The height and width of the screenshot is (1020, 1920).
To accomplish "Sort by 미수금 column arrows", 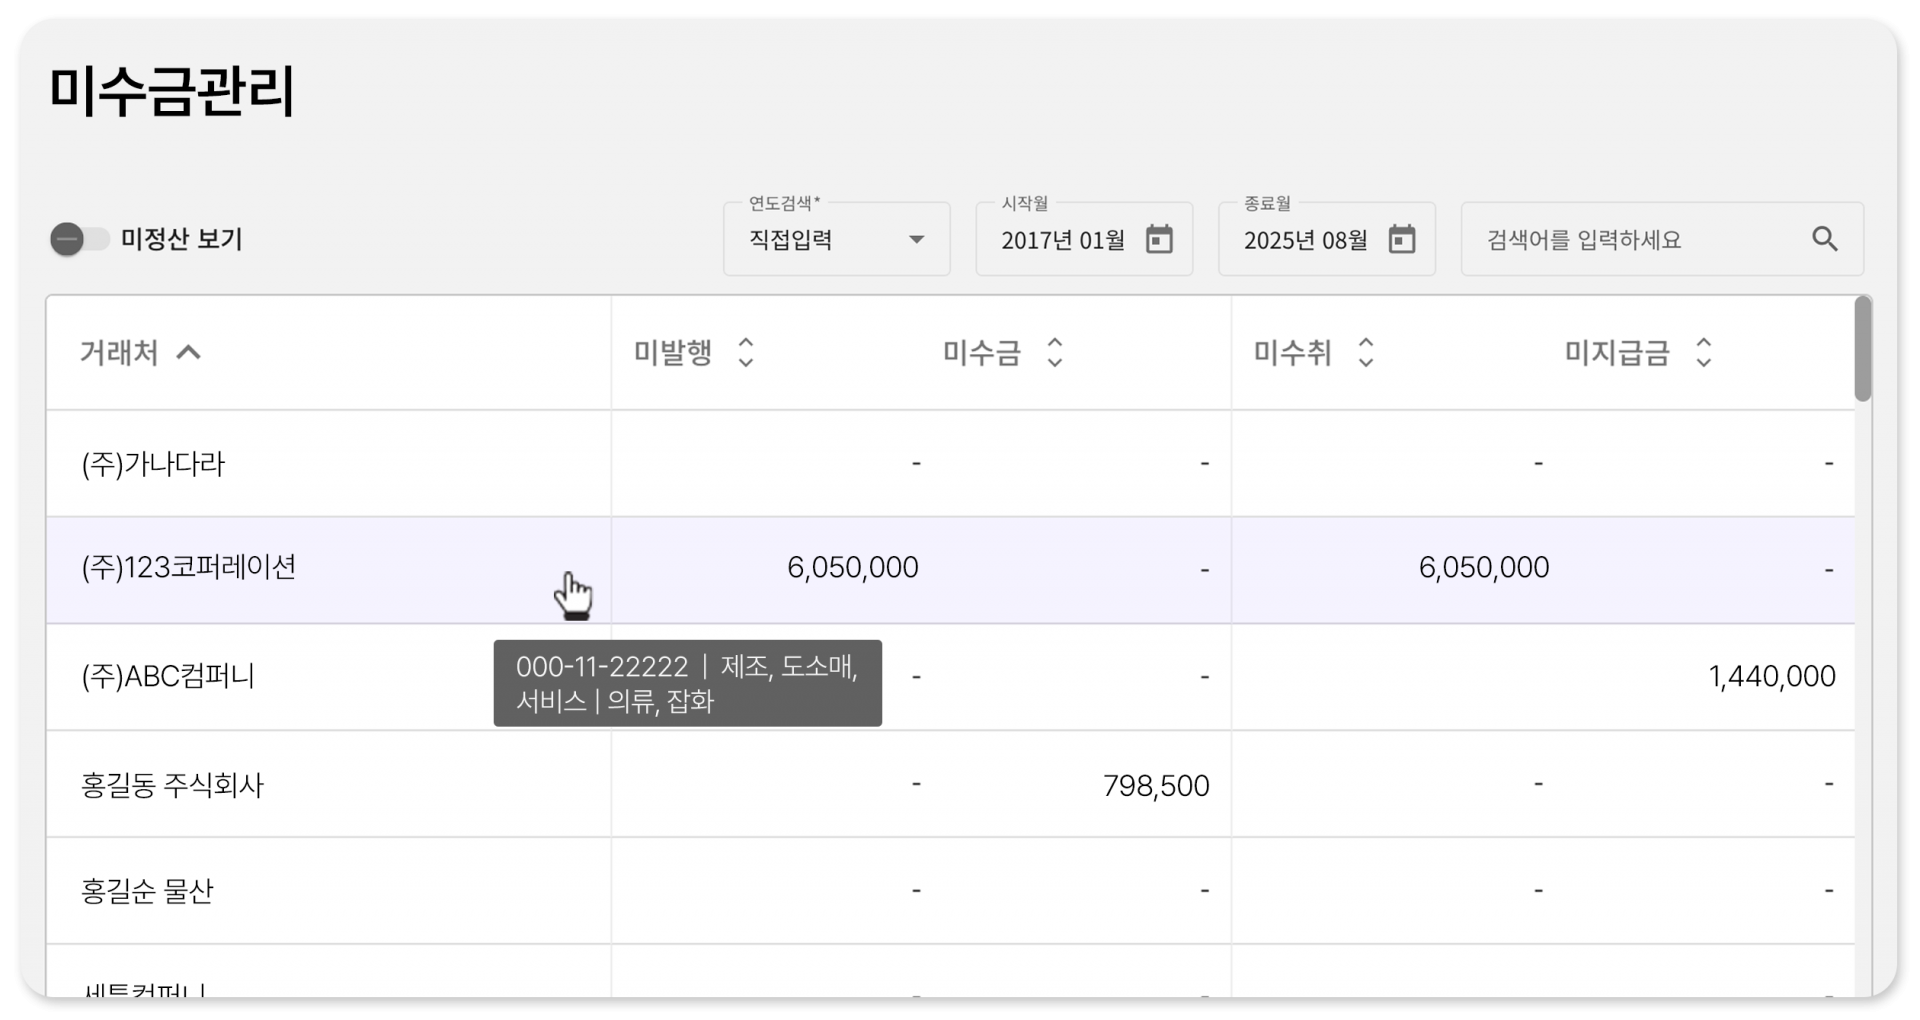I will [1054, 353].
